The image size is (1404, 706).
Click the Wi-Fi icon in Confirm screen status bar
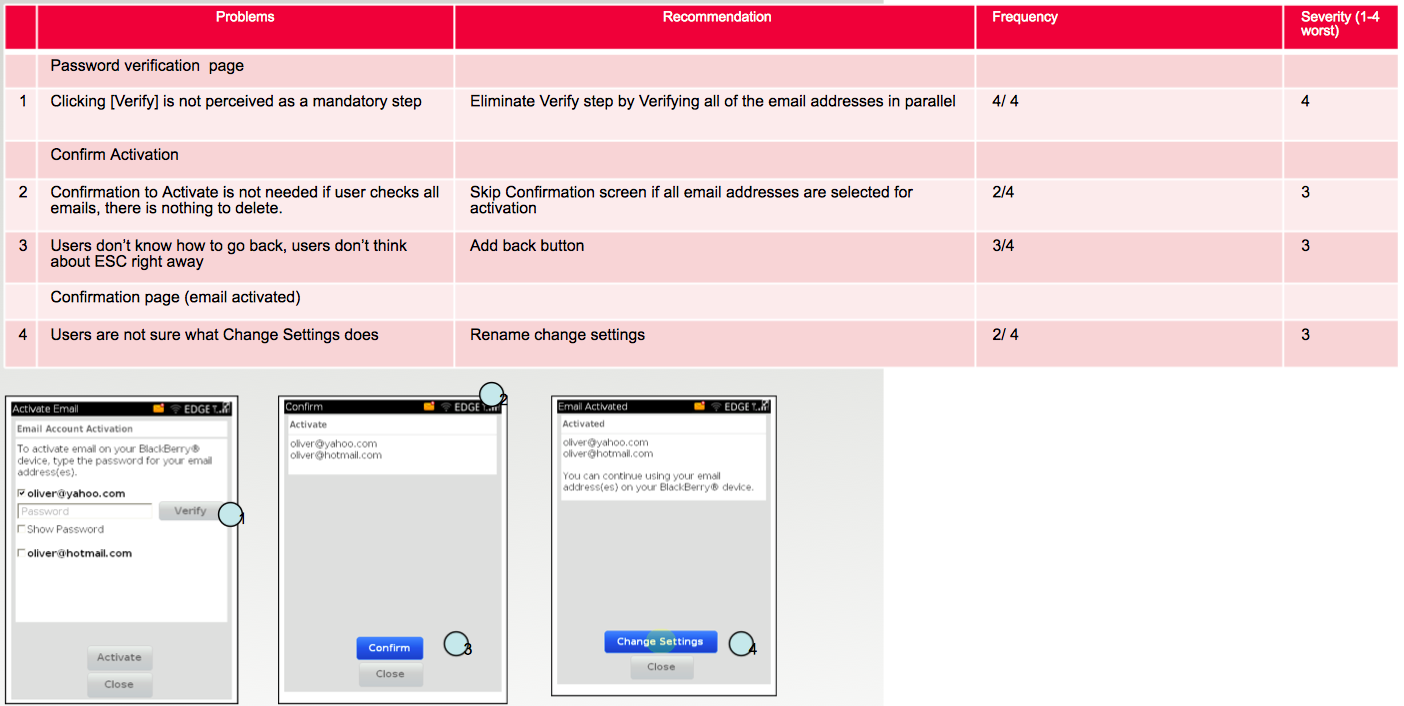point(445,407)
